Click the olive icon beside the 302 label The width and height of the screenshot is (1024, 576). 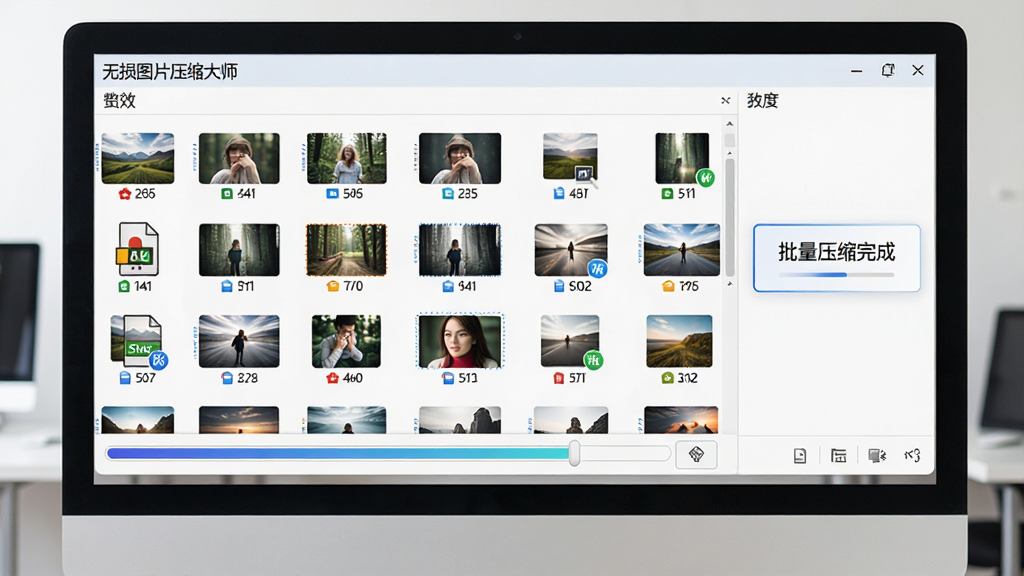[x=667, y=378]
